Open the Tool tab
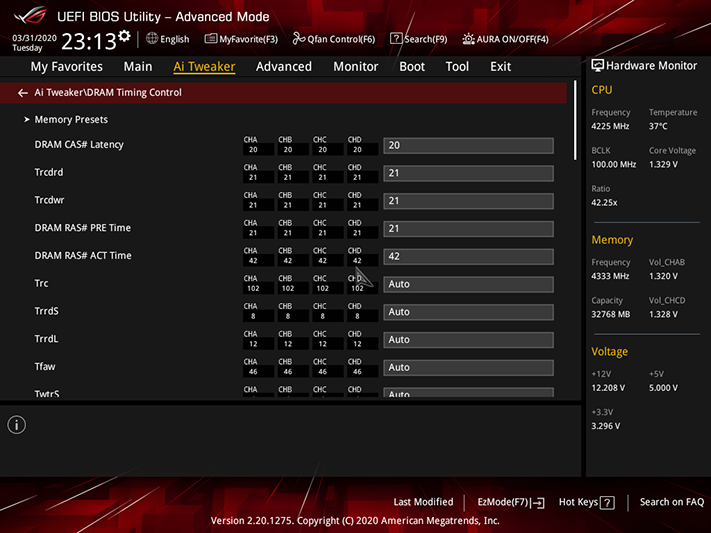 point(457,66)
